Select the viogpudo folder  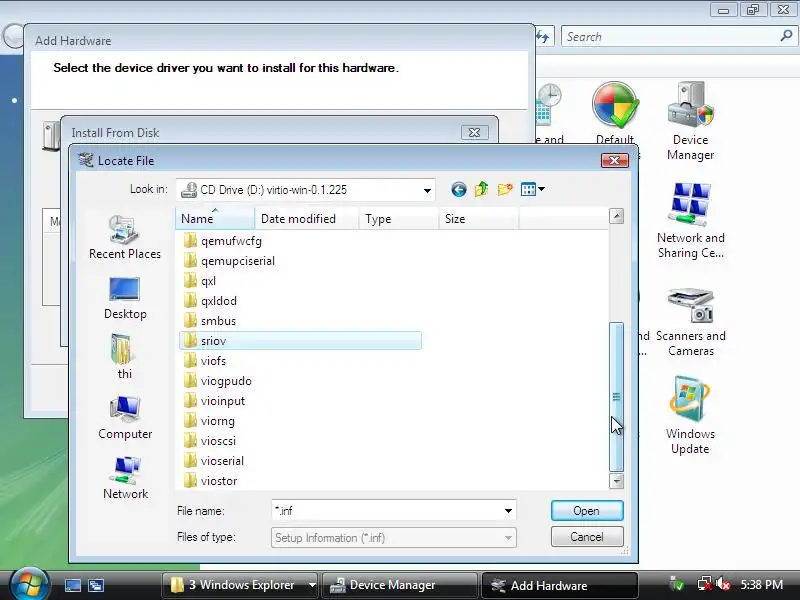217,381
